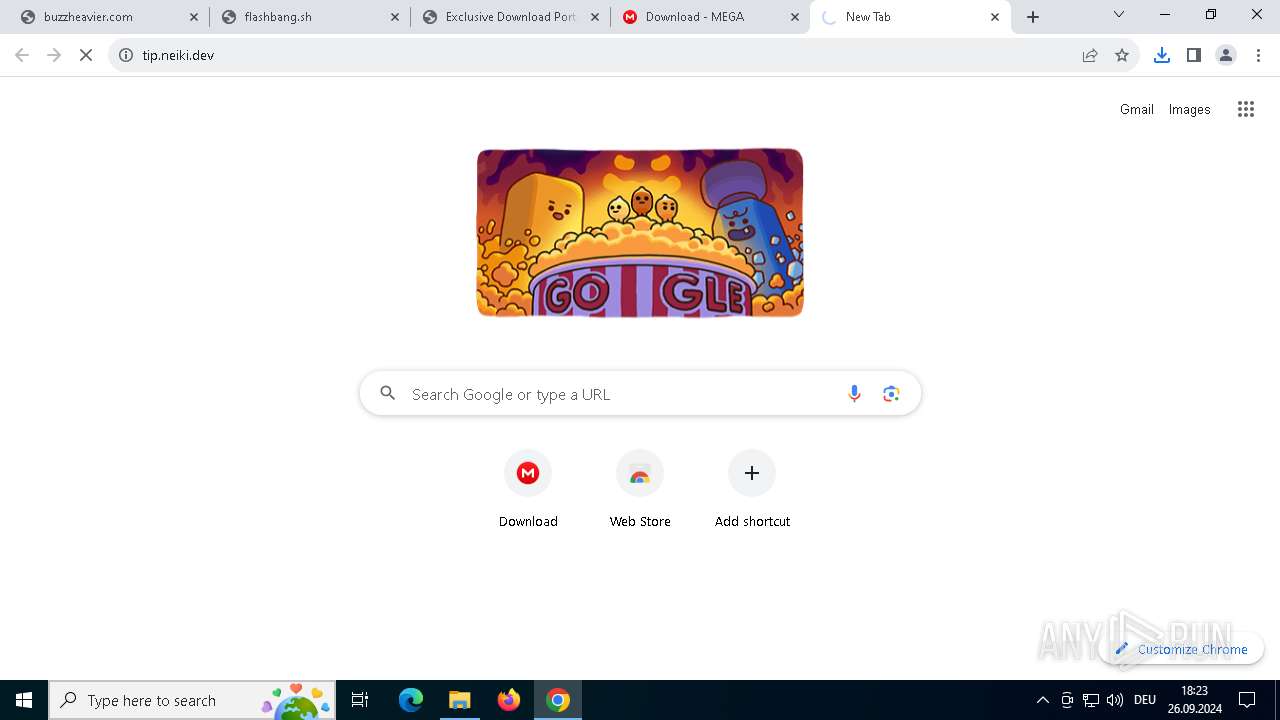Switch DEU keyboard language
Viewport: 1280px width, 720px height.
point(1145,700)
